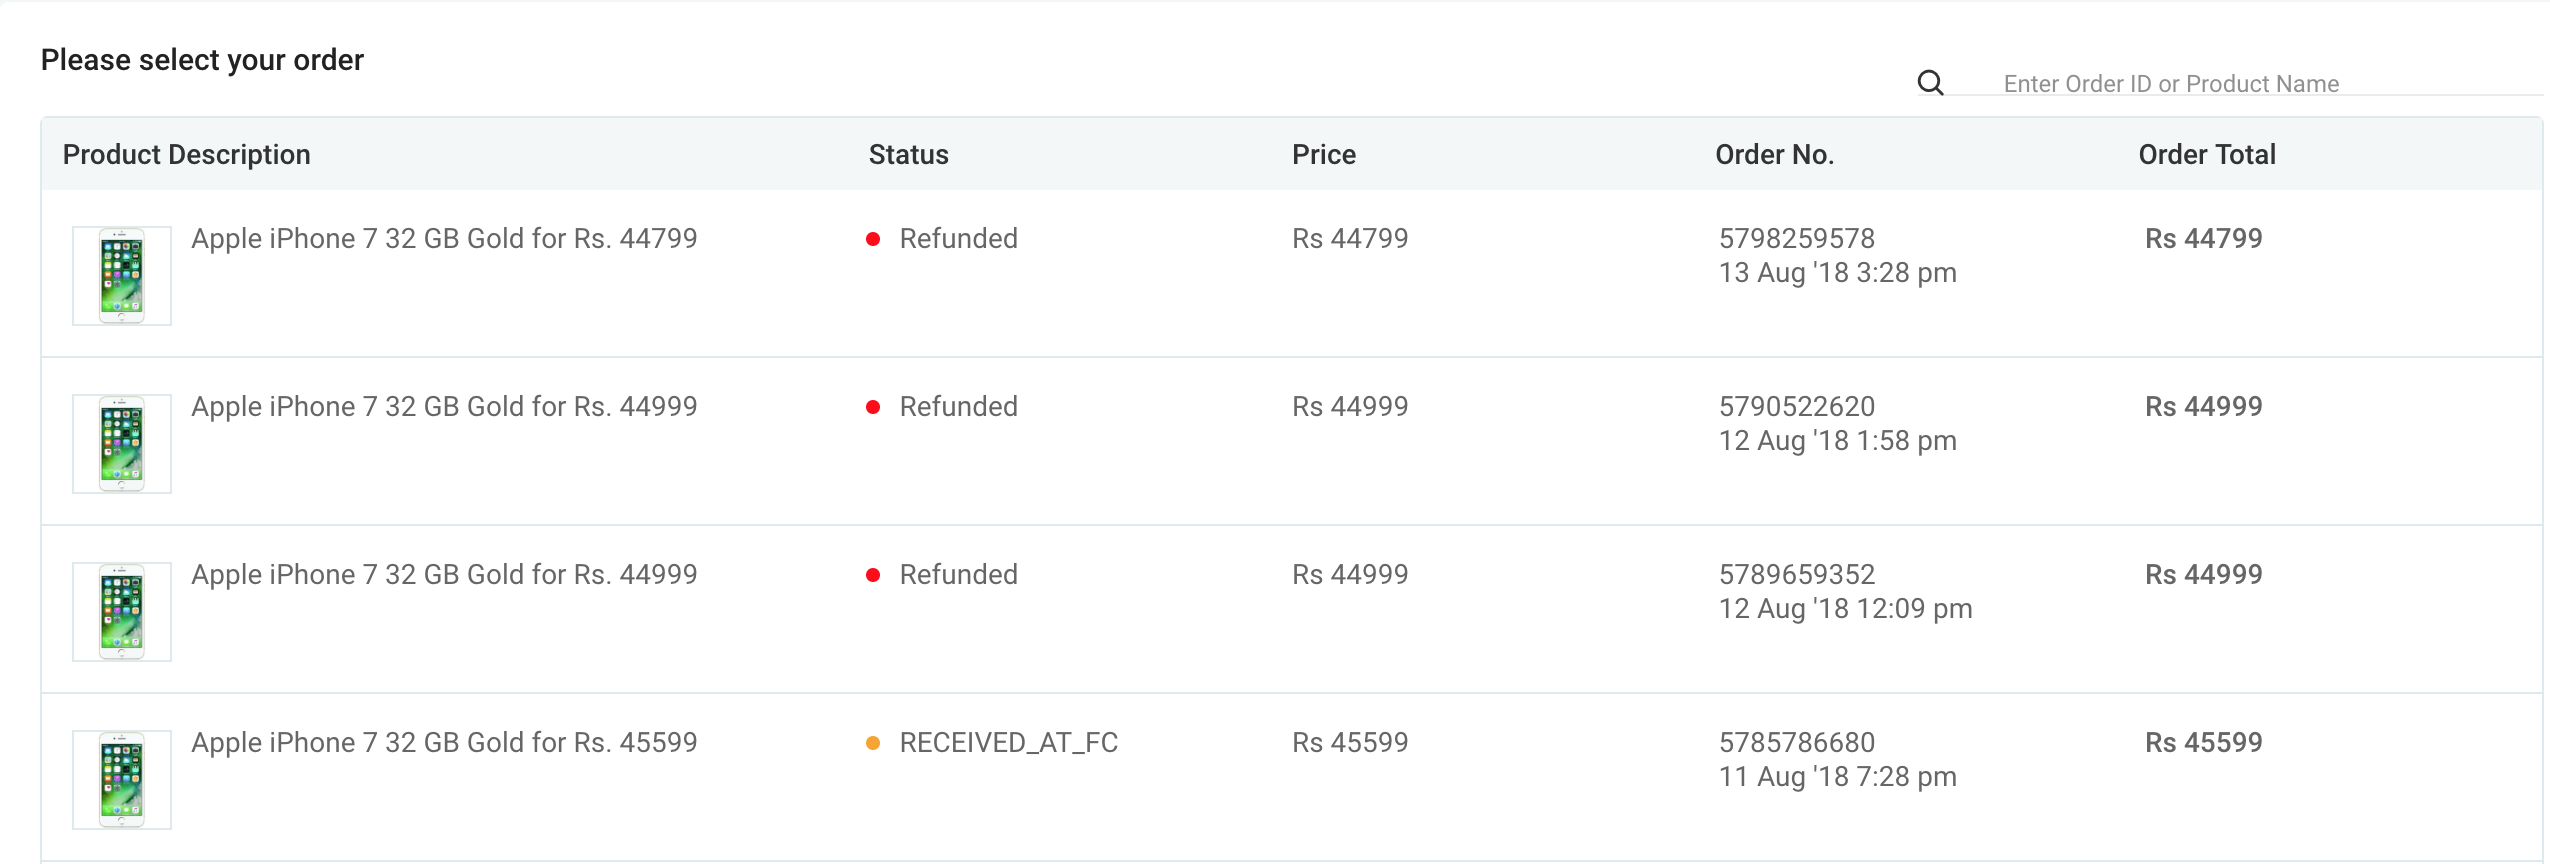Click the red Refunded dot for order 5798259578
Screen dimensions: 2550x864
(873, 239)
